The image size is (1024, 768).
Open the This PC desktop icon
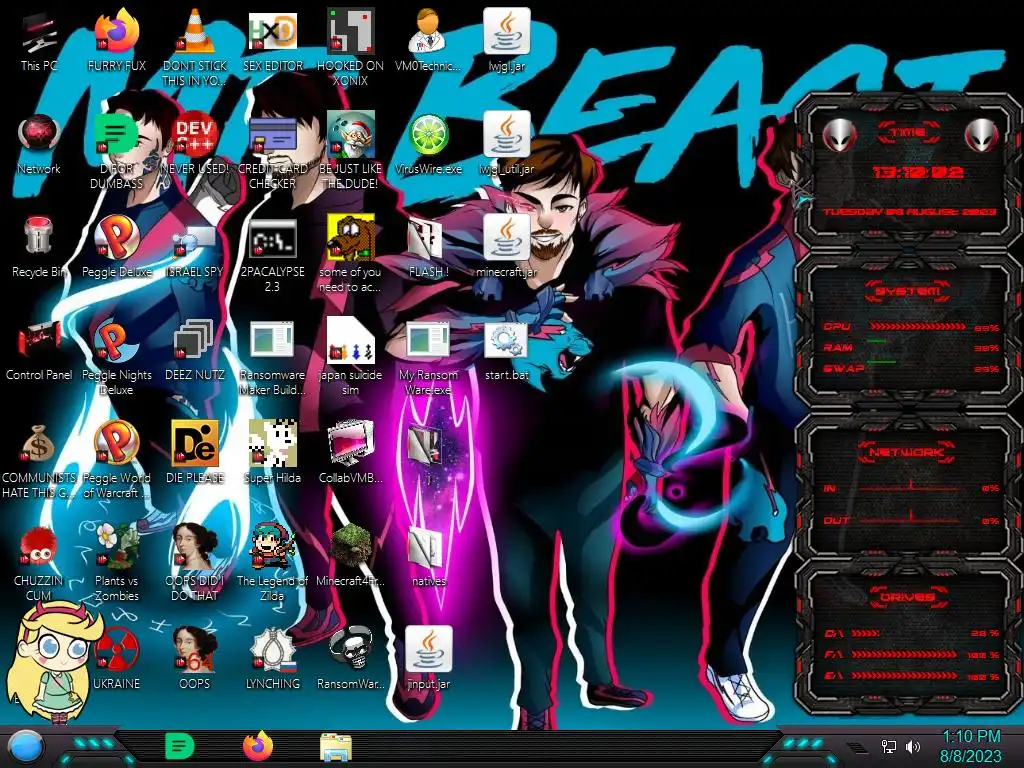[39, 41]
